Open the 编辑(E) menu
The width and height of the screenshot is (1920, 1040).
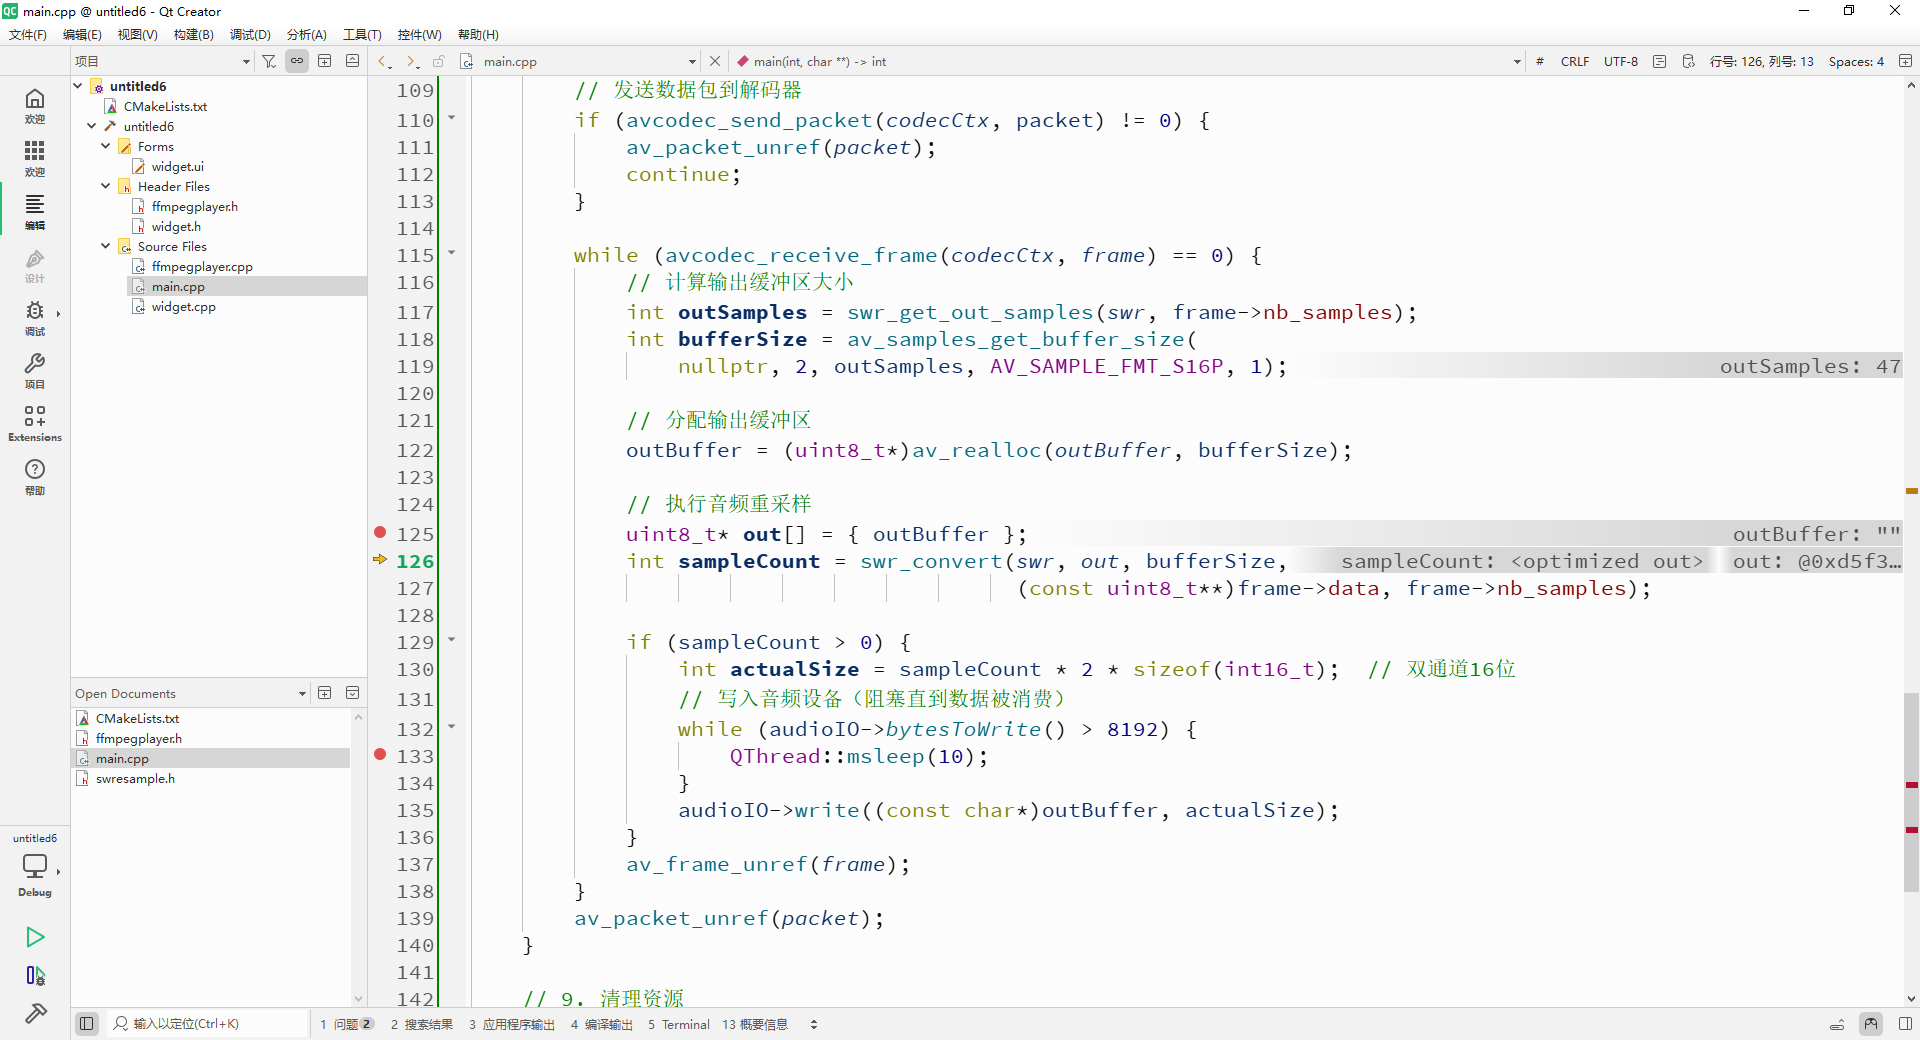82,34
